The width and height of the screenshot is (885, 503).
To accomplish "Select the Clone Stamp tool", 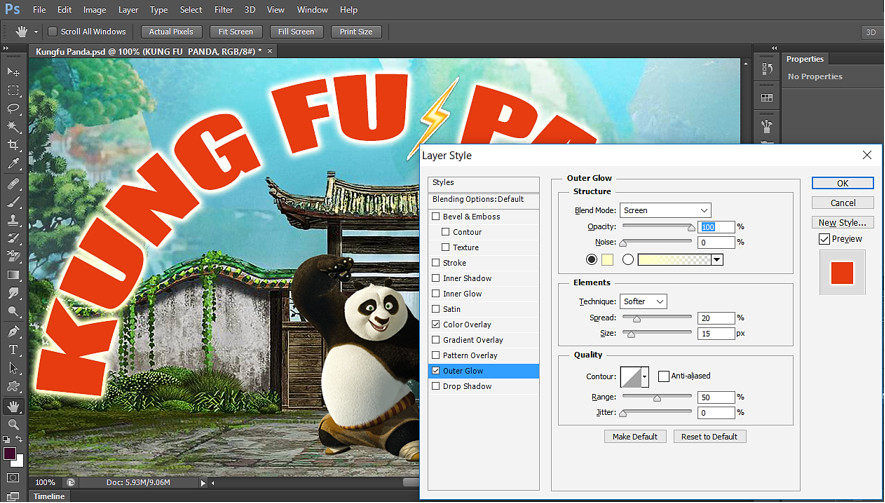I will click(x=13, y=220).
